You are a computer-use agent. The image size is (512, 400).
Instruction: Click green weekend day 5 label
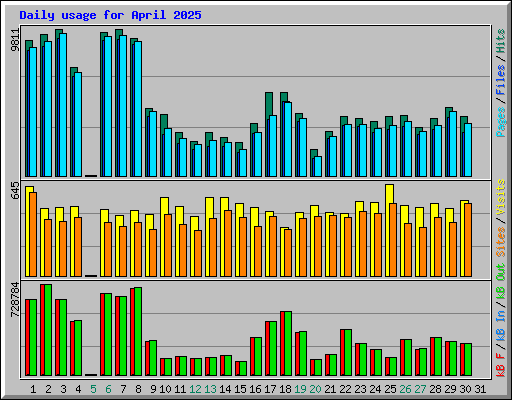pyautogui.click(x=93, y=389)
